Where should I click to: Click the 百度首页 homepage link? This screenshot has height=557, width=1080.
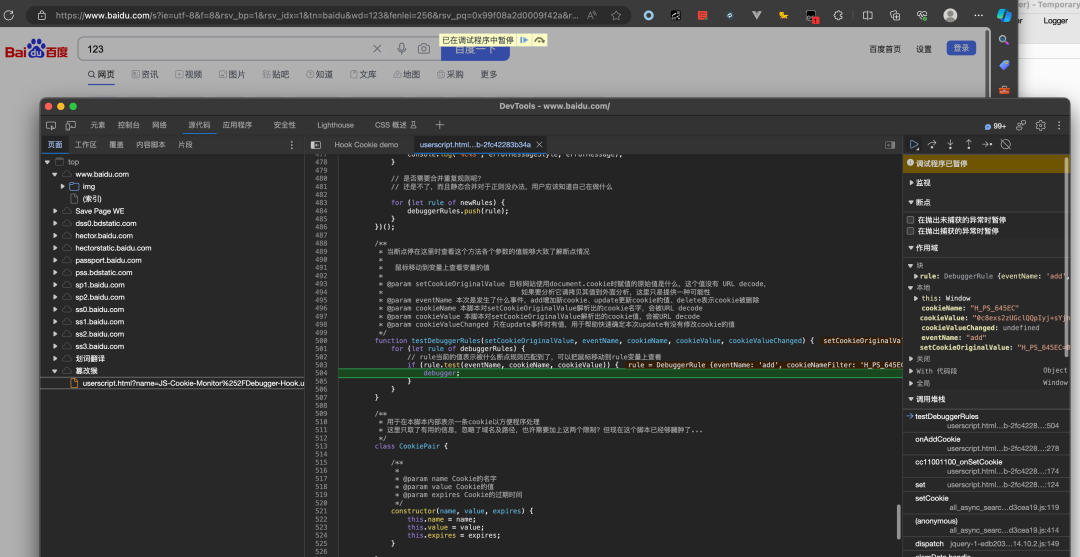885,49
